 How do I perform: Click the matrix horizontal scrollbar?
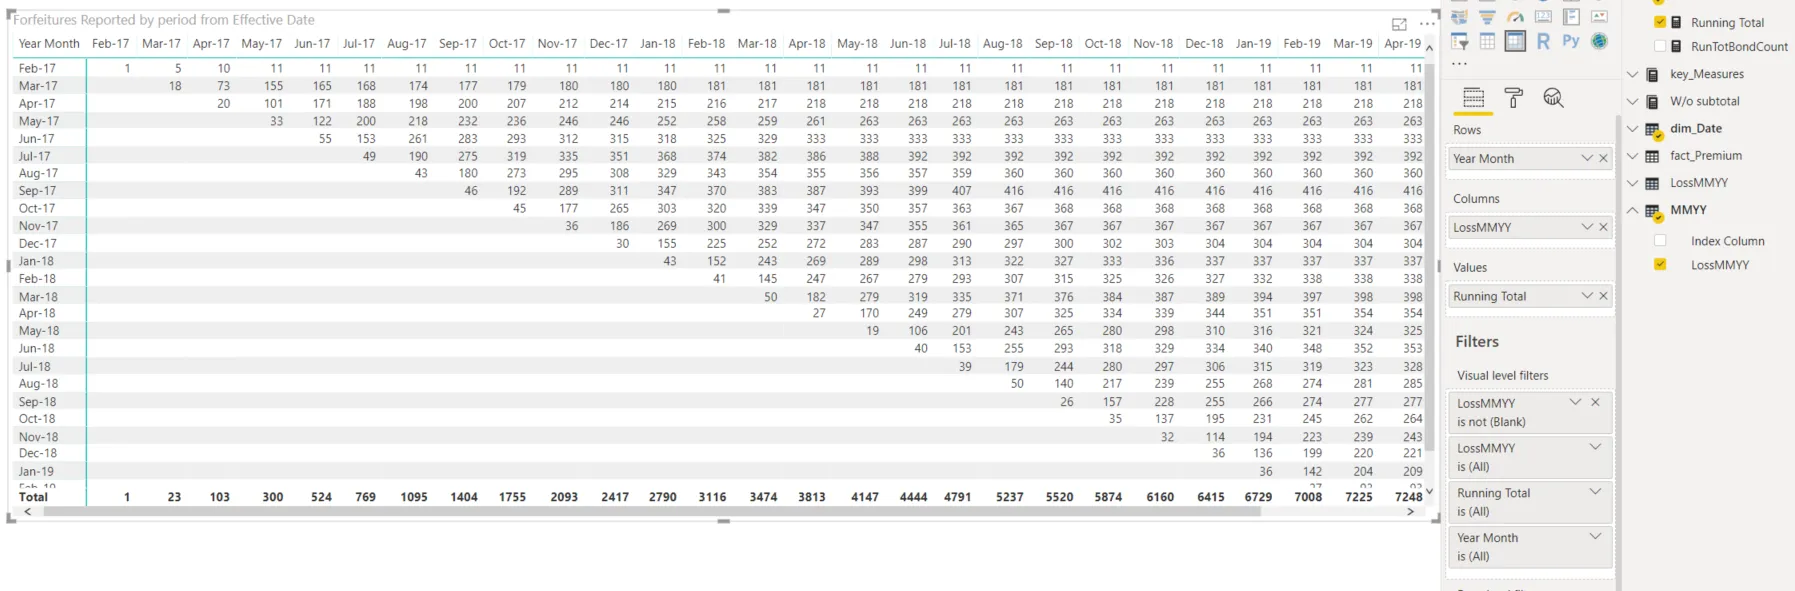tap(652, 511)
